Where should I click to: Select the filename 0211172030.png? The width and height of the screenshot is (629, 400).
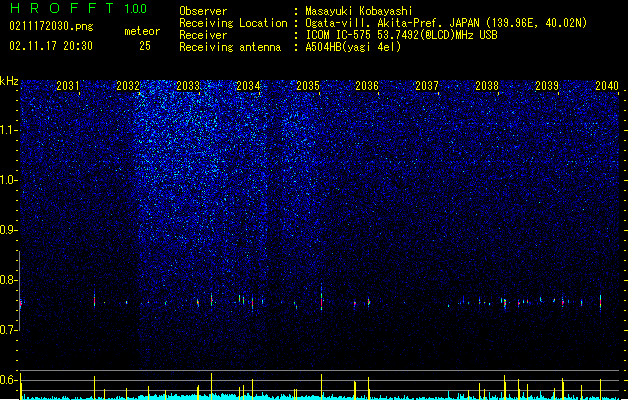(51, 26)
